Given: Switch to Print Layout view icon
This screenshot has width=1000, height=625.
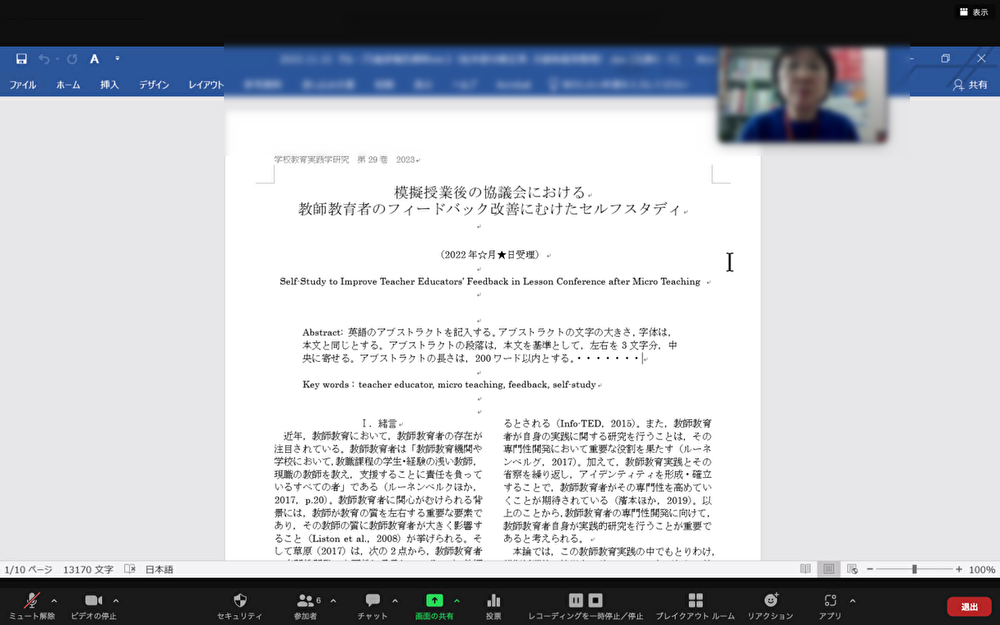Looking at the screenshot, I should point(828,569).
